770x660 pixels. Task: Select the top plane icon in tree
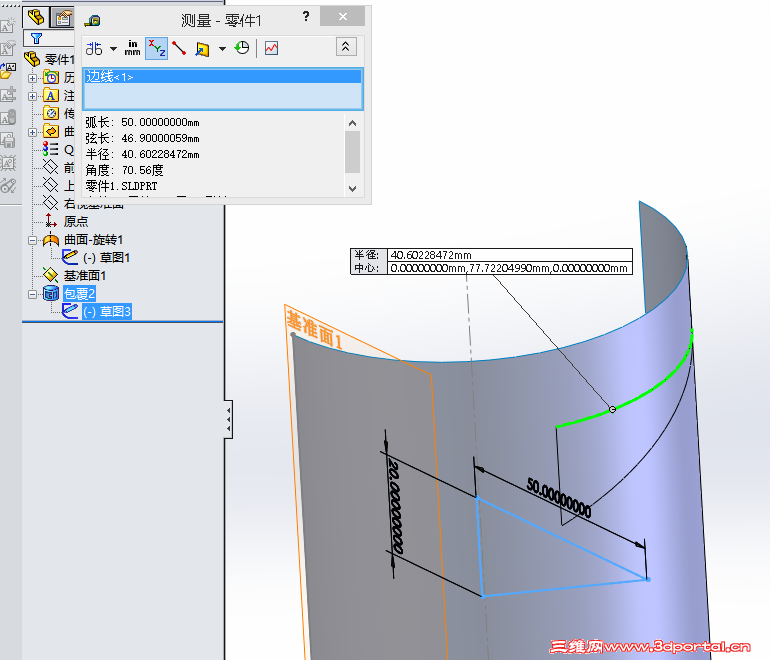tap(50, 185)
